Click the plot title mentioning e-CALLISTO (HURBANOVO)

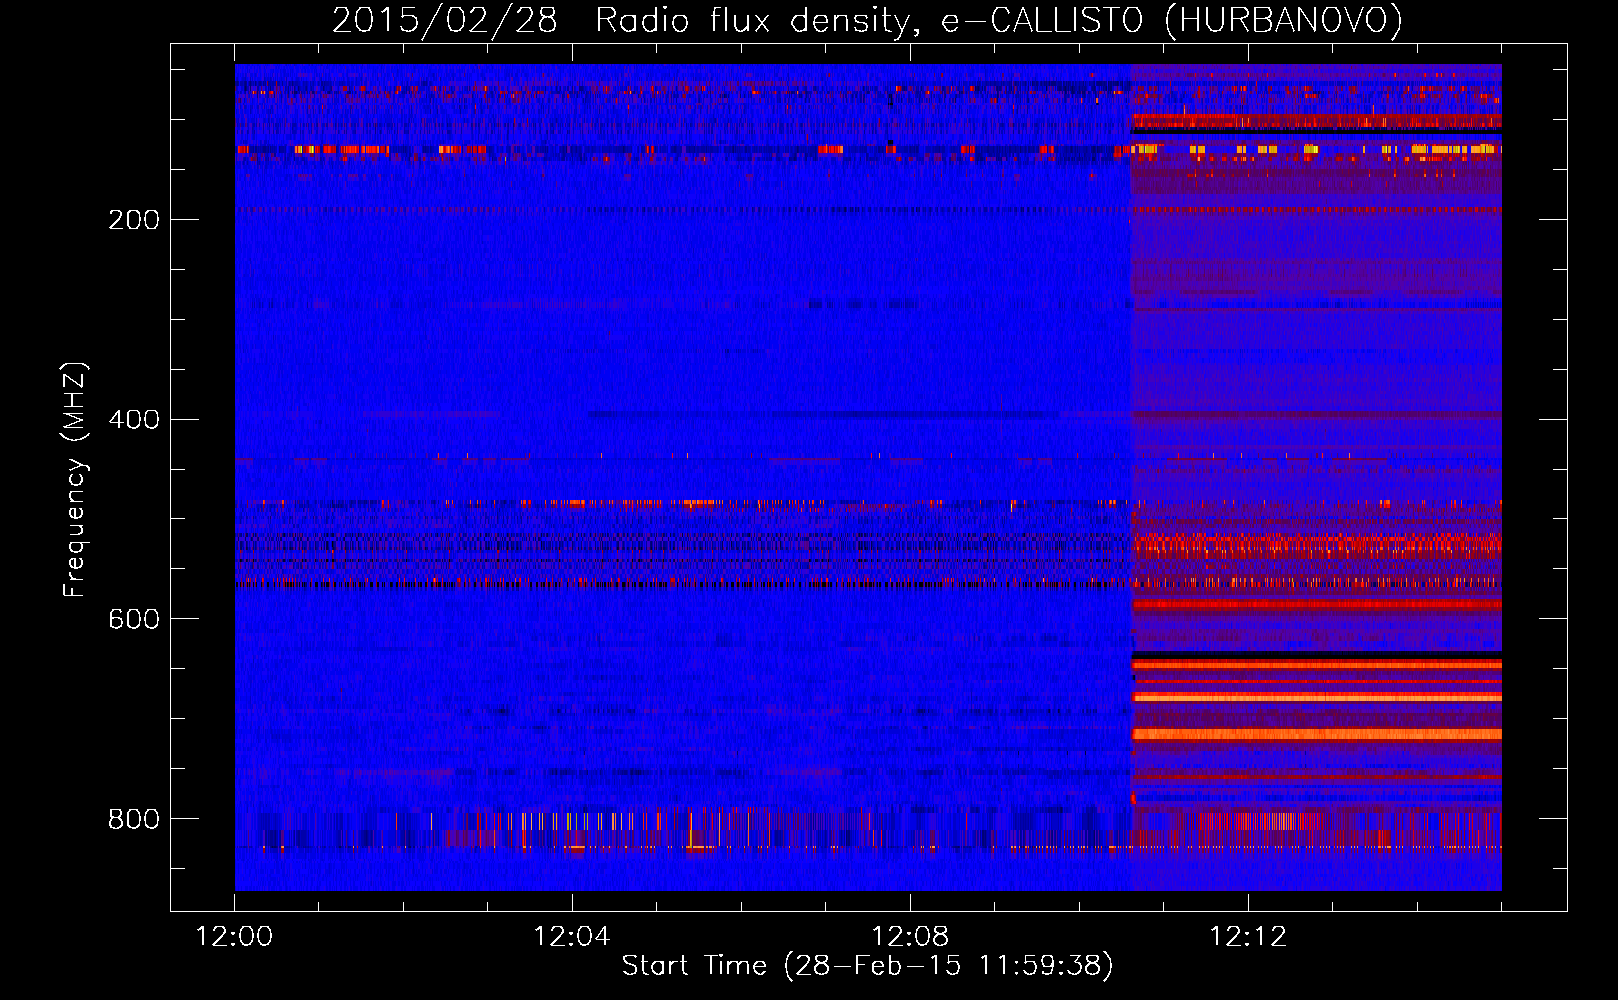867,21
